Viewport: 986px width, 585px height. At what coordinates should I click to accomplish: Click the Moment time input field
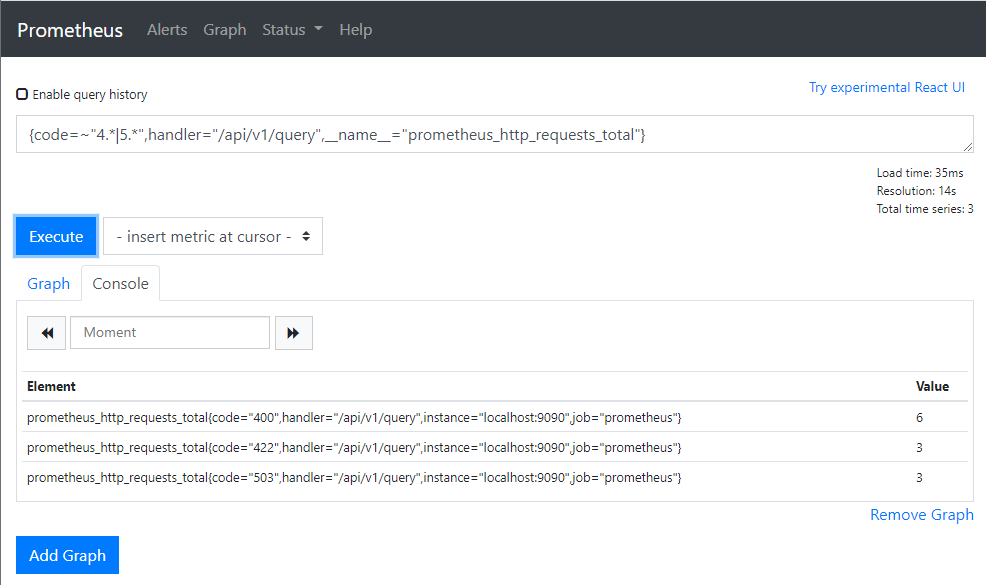[170, 333]
